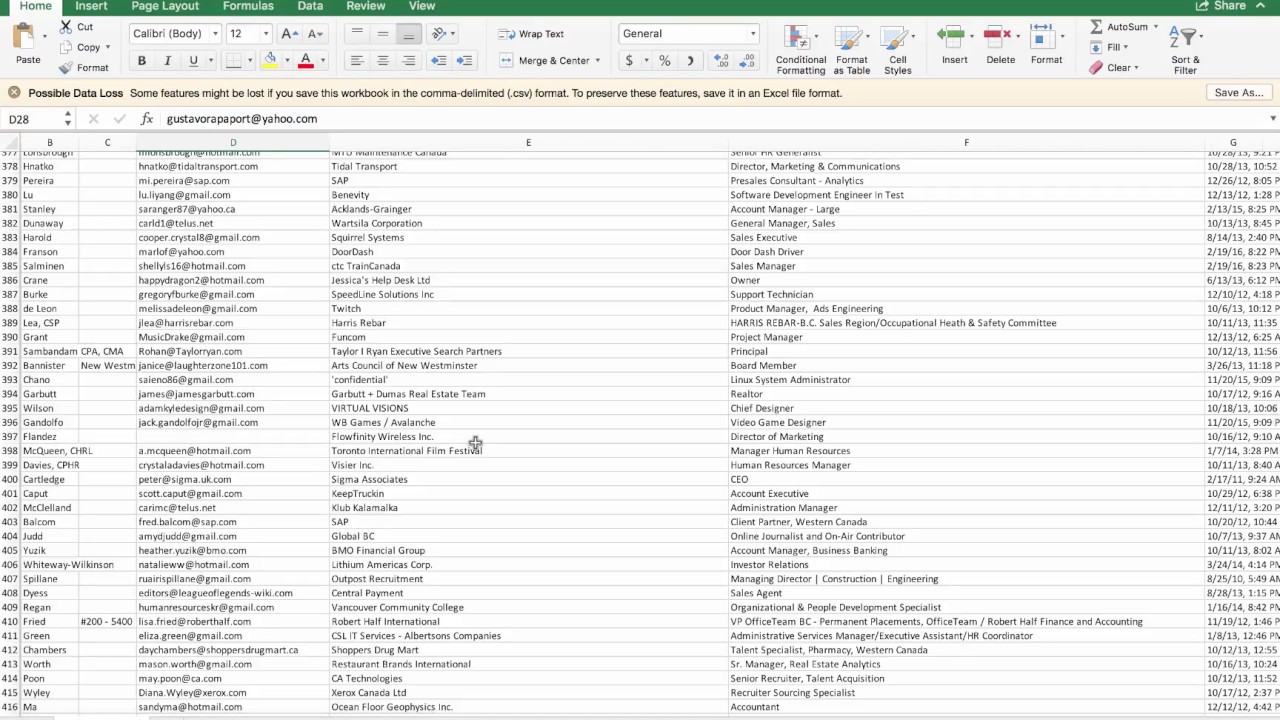Toggle underline formatting
The width and height of the screenshot is (1280, 720).
(x=193, y=61)
